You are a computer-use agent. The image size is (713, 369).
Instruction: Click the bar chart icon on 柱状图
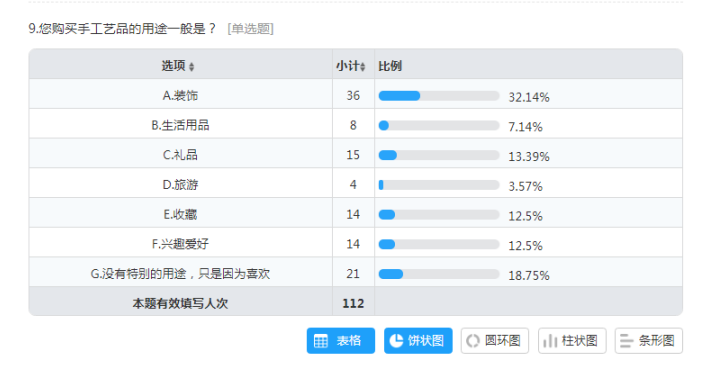(x=550, y=341)
